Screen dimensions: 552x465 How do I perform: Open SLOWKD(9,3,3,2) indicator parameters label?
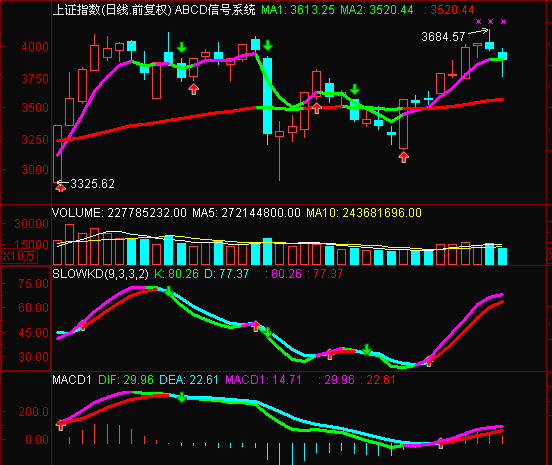(x=100, y=274)
